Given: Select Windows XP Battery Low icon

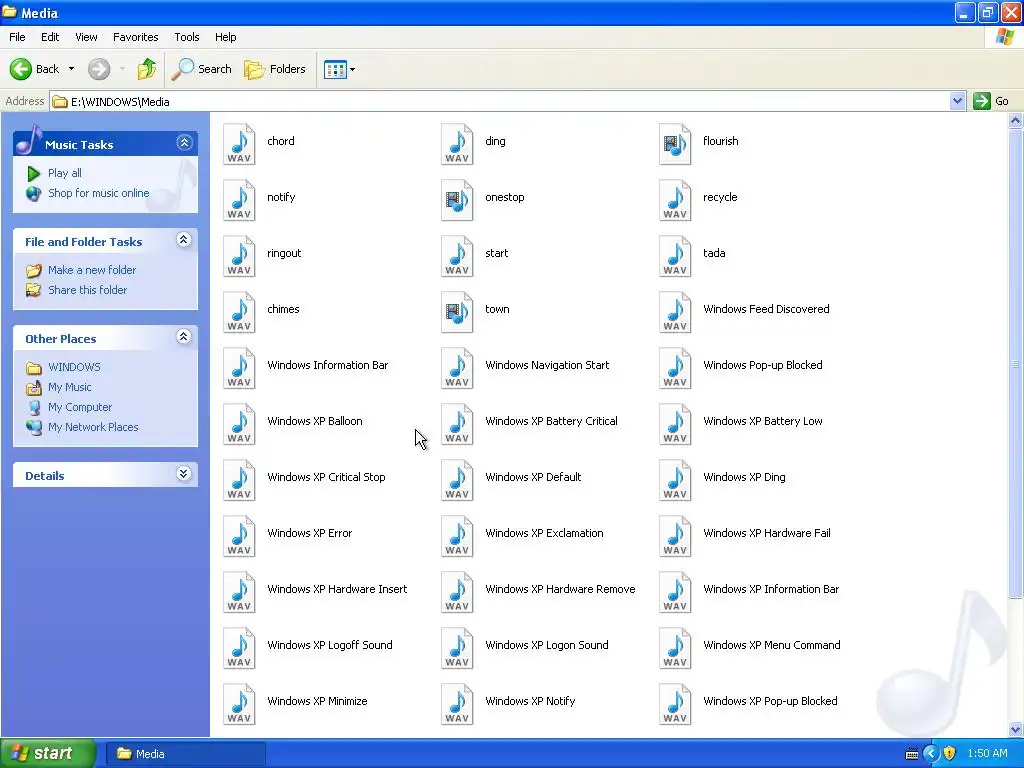Looking at the screenshot, I should click(x=675, y=424).
